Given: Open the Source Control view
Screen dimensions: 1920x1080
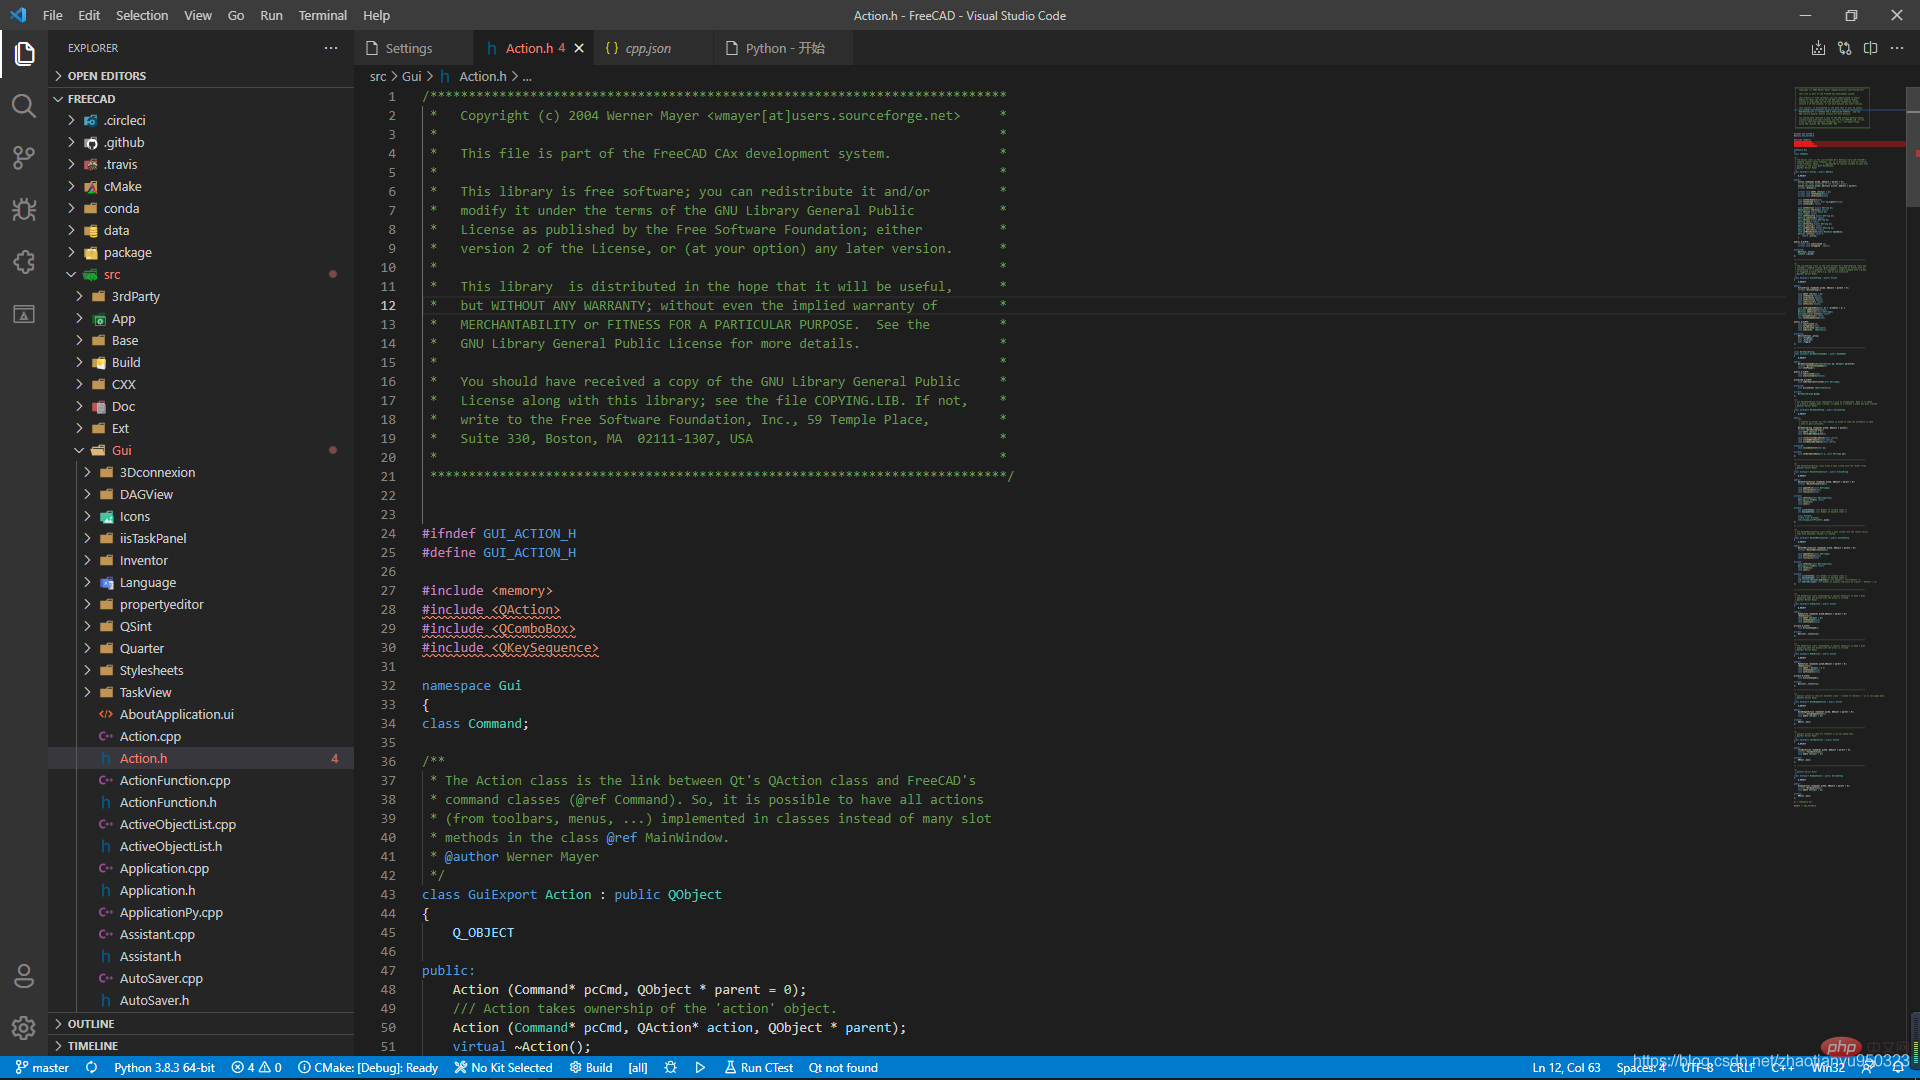Looking at the screenshot, I should click(24, 157).
